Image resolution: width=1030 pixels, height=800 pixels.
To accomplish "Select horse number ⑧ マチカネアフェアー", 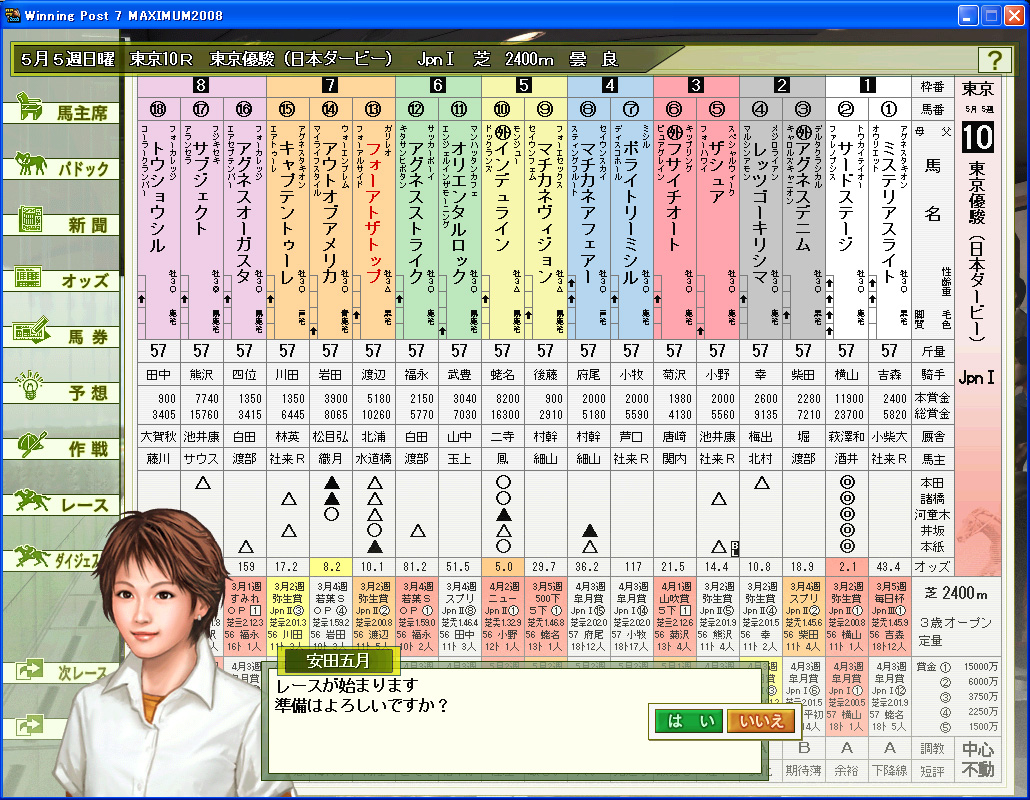I will pos(588,230).
